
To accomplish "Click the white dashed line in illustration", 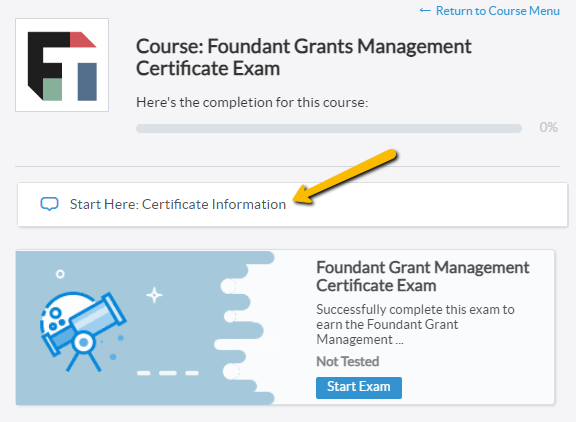I will [x=168, y=373].
